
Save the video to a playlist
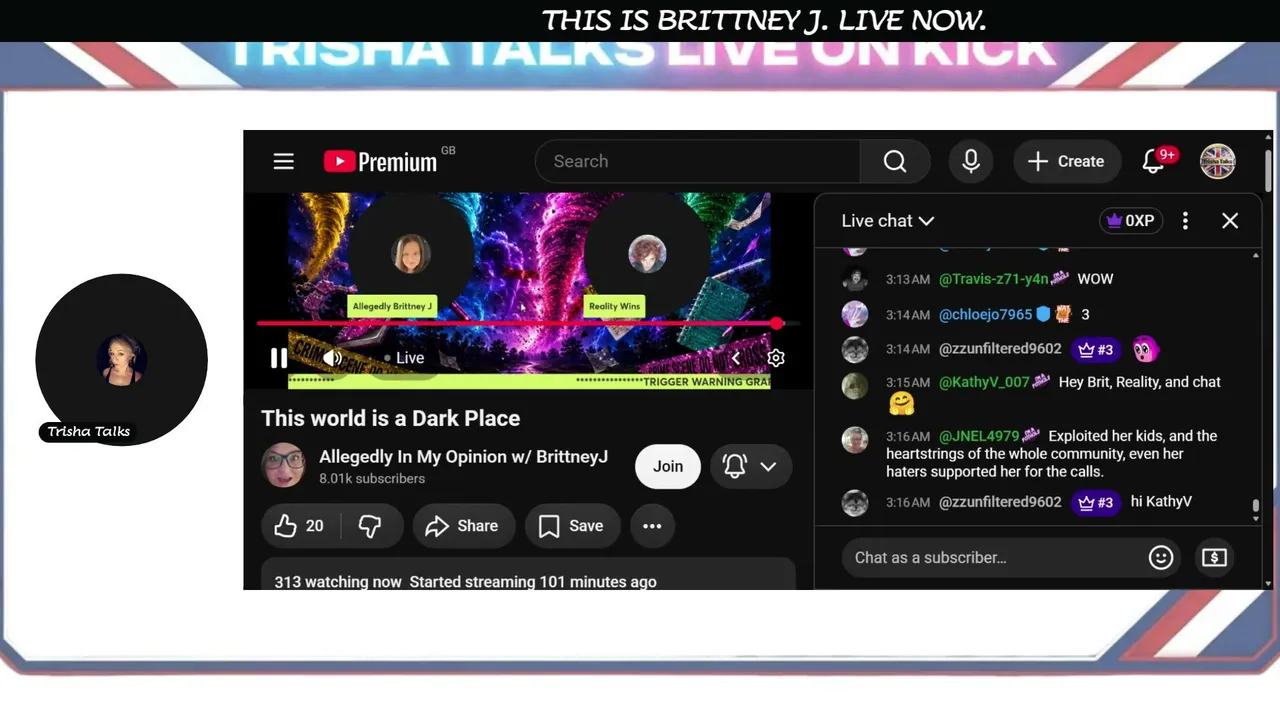pos(572,526)
